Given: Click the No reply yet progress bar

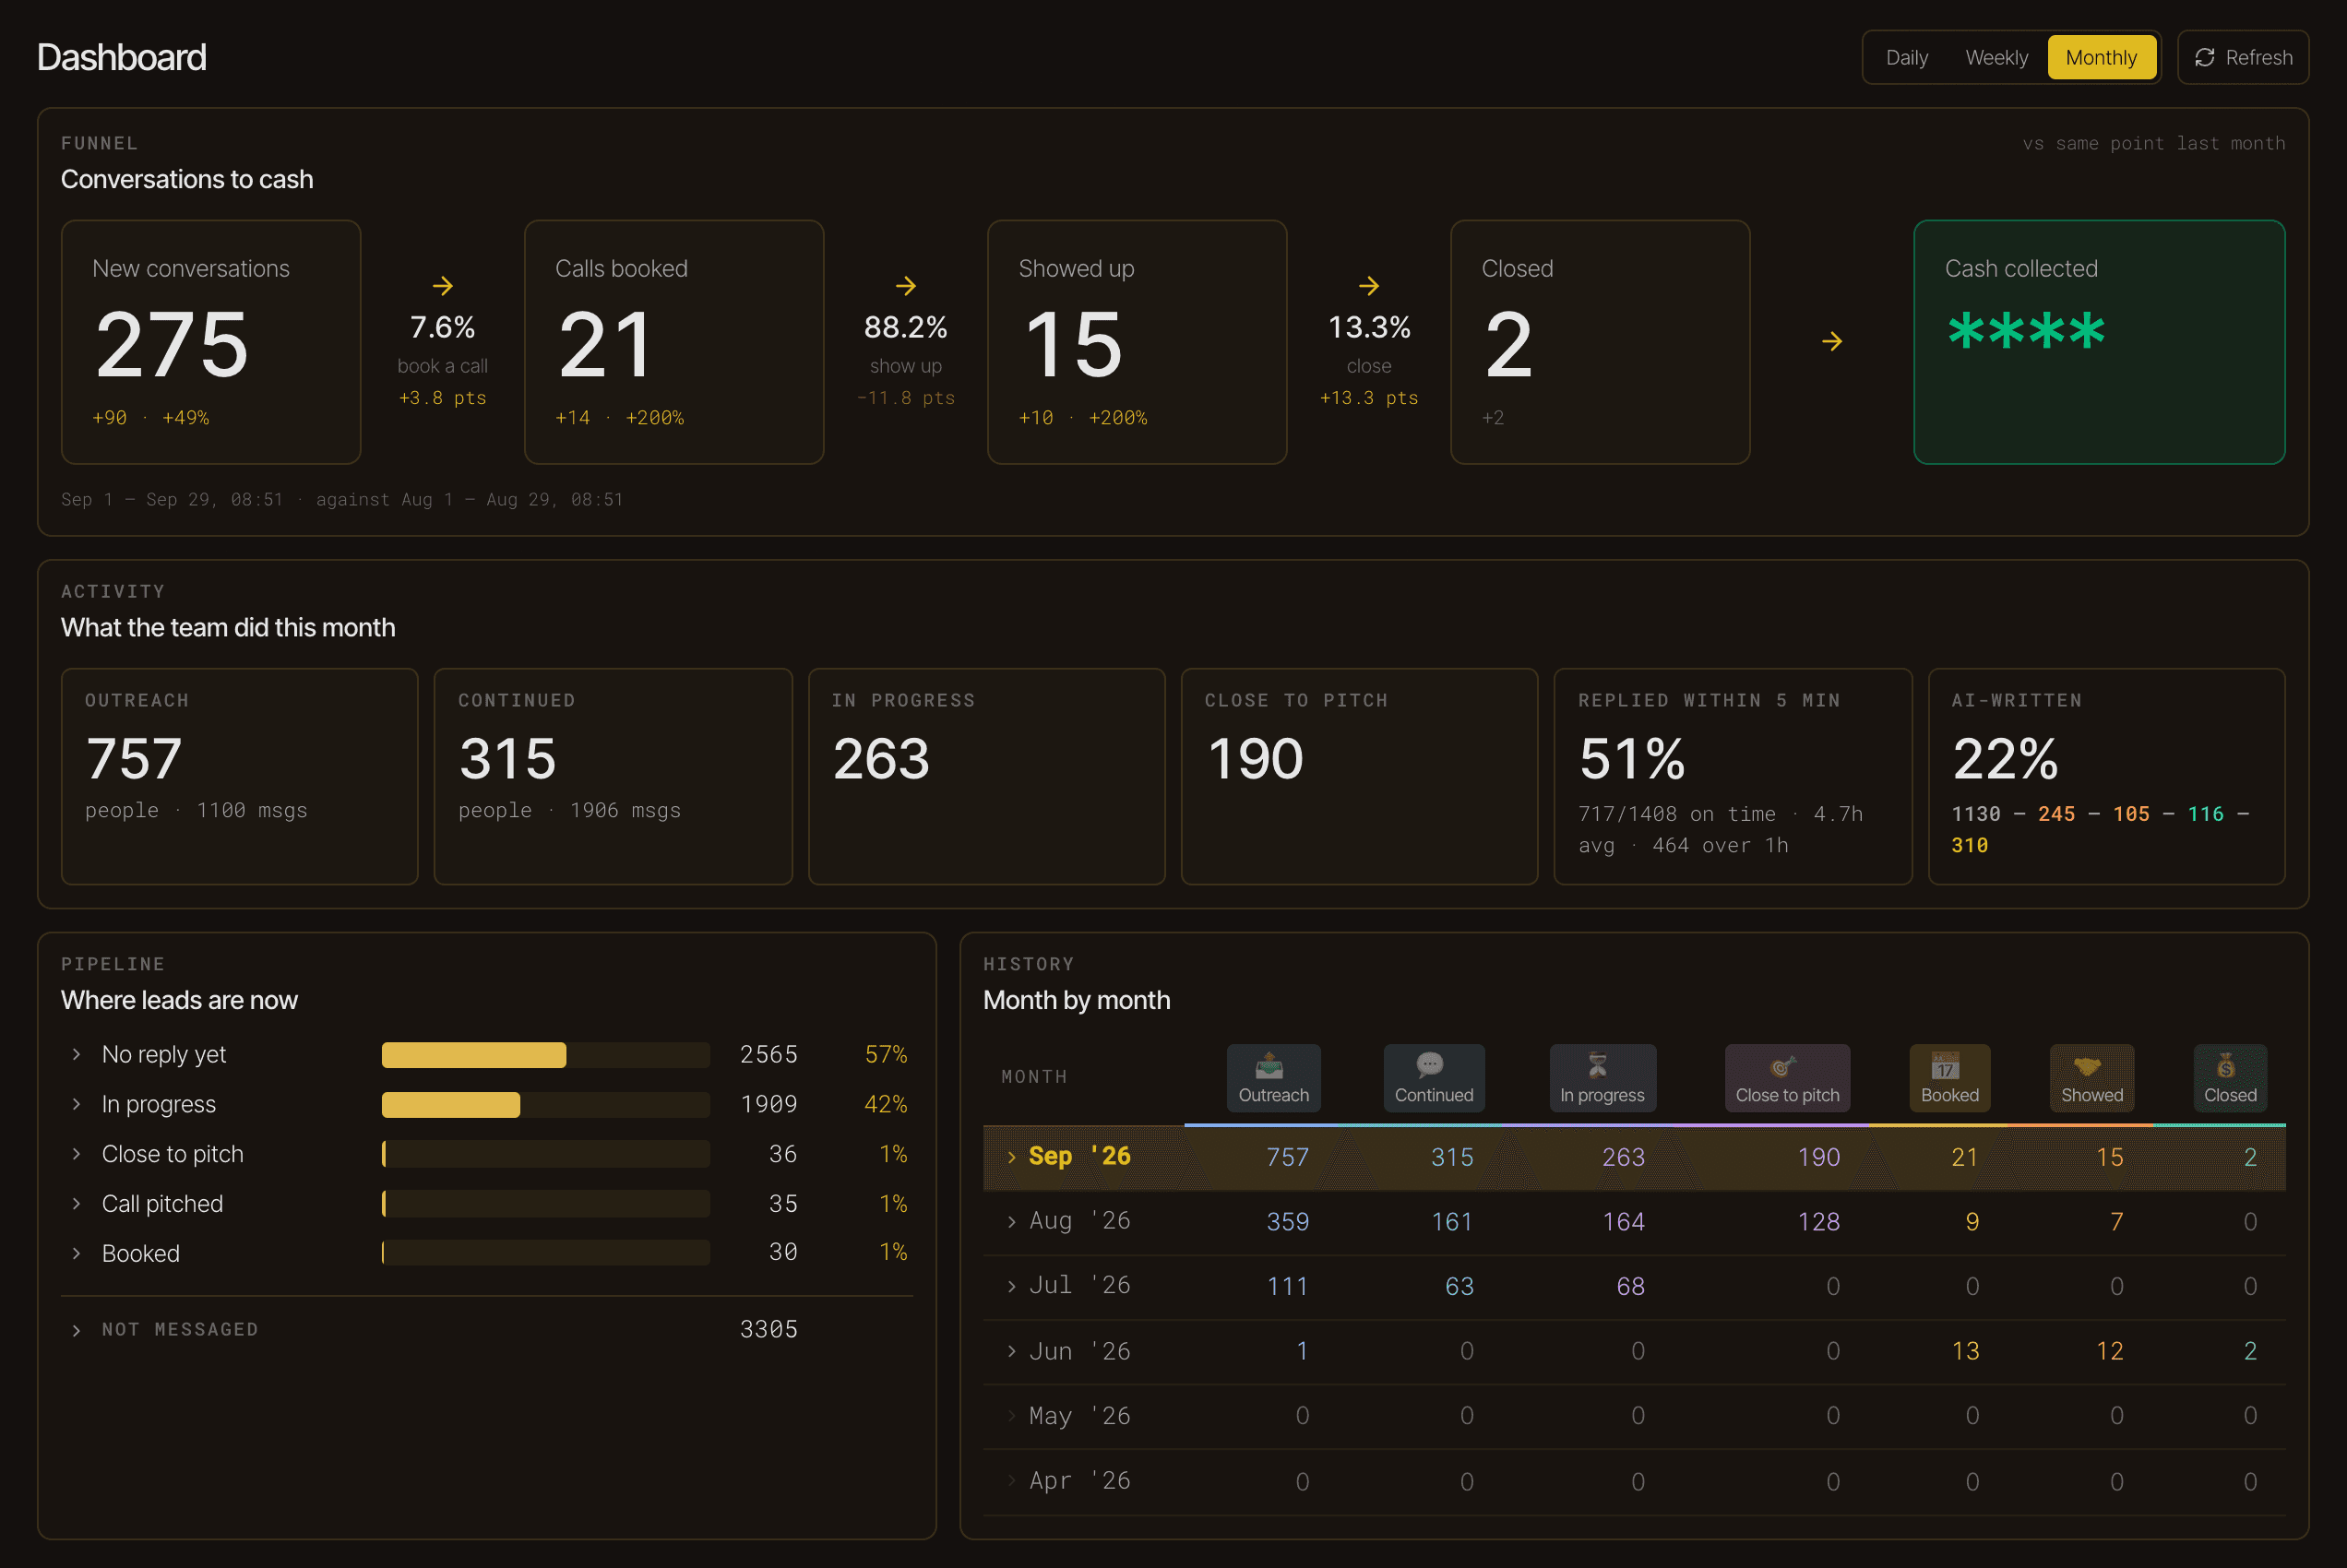Looking at the screenshot, I should 546,1054.
